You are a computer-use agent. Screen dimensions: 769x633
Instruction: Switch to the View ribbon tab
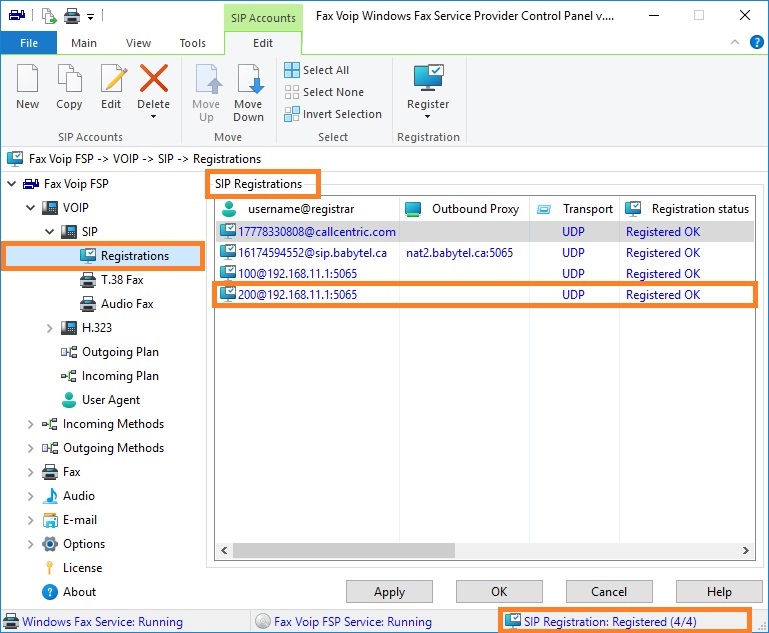point(138,43)
